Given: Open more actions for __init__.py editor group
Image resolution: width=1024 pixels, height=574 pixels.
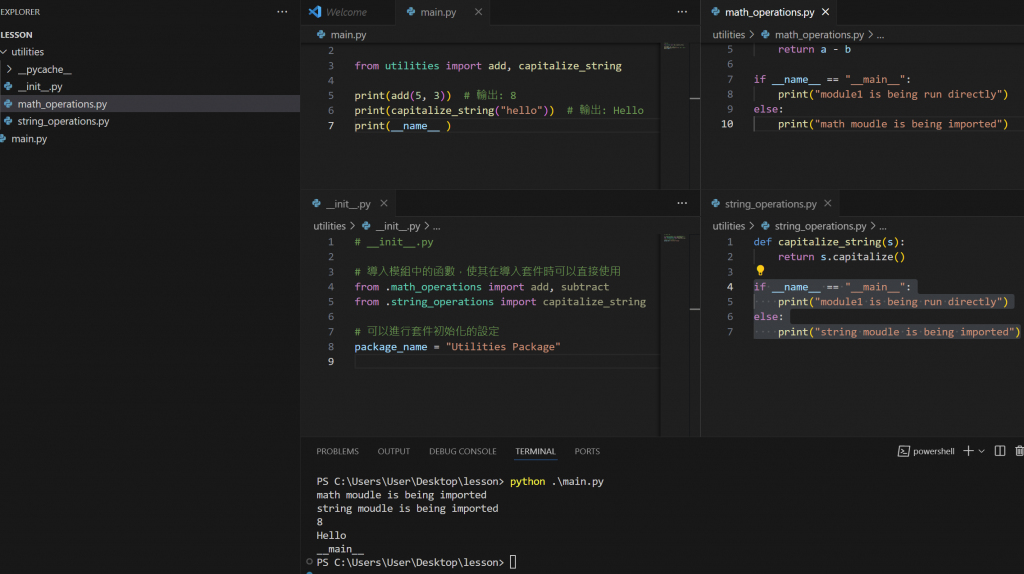Looking at the screenshot, I should coord(682,203).
